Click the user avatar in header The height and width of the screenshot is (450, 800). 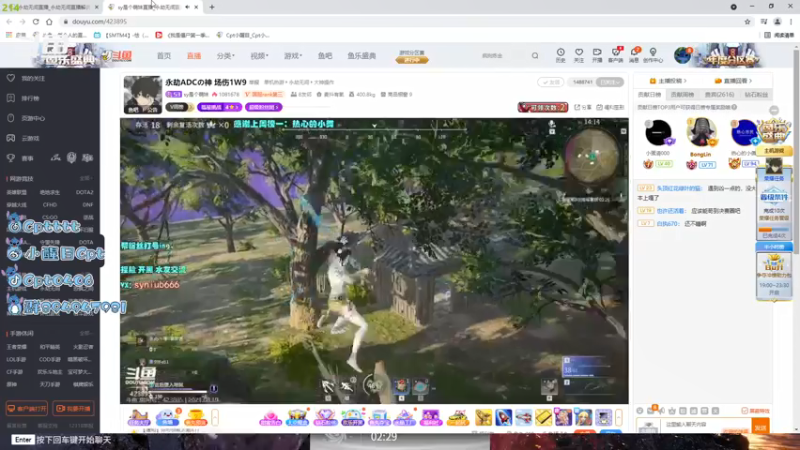tap(682, 55)
